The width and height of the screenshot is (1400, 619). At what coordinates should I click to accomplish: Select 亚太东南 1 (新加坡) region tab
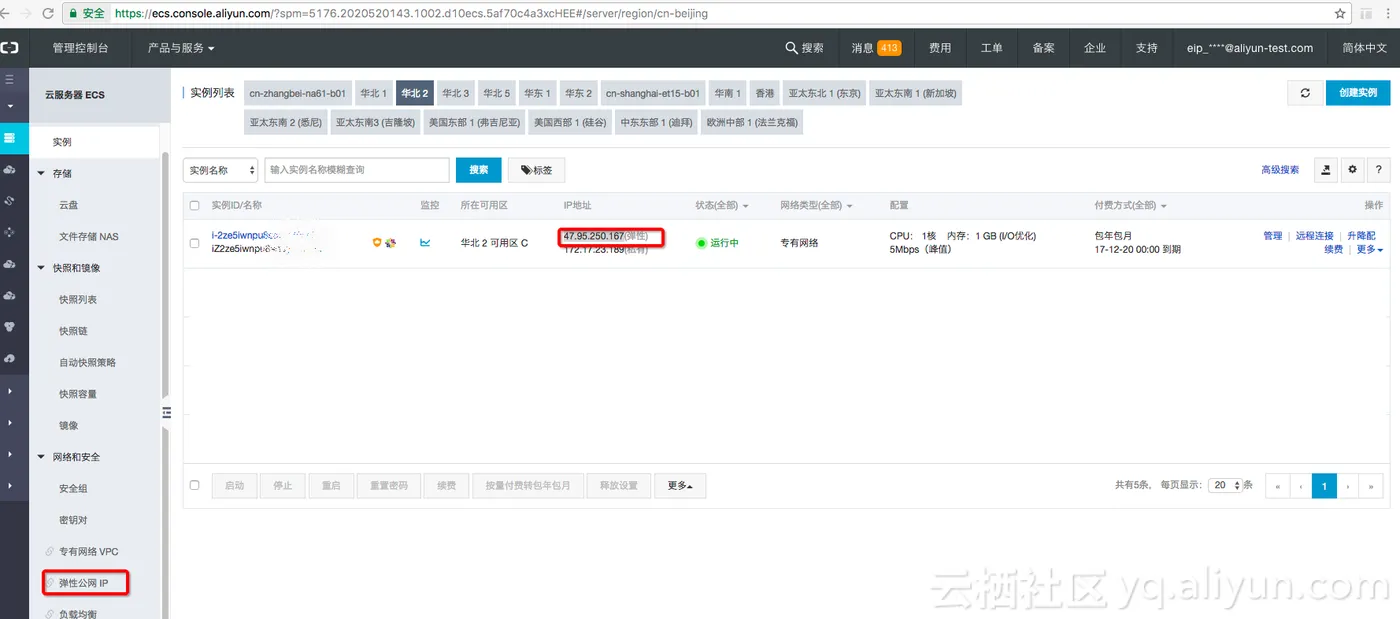915,93
